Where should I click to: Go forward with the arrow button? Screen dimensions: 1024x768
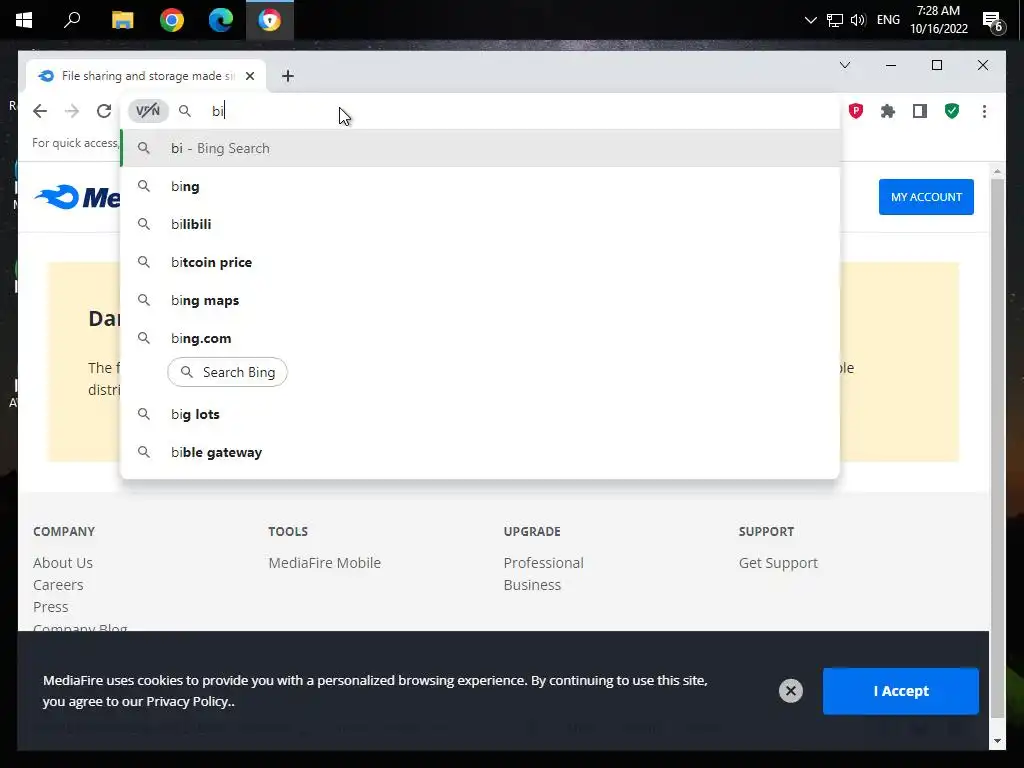(x=72, y=111)
